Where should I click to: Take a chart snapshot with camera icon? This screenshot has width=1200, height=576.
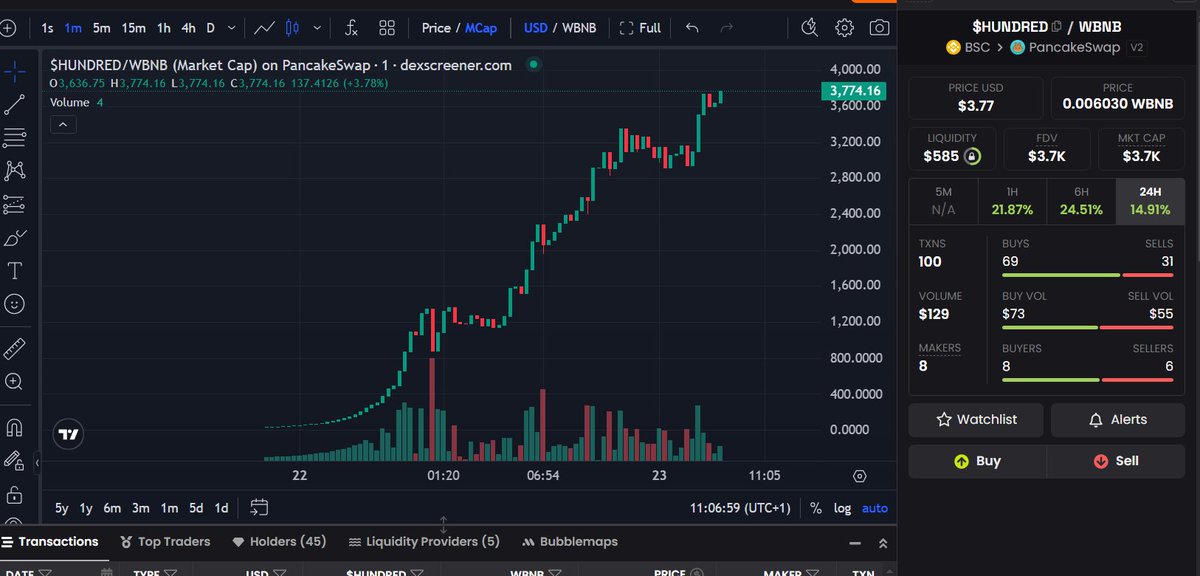(879, 27)
